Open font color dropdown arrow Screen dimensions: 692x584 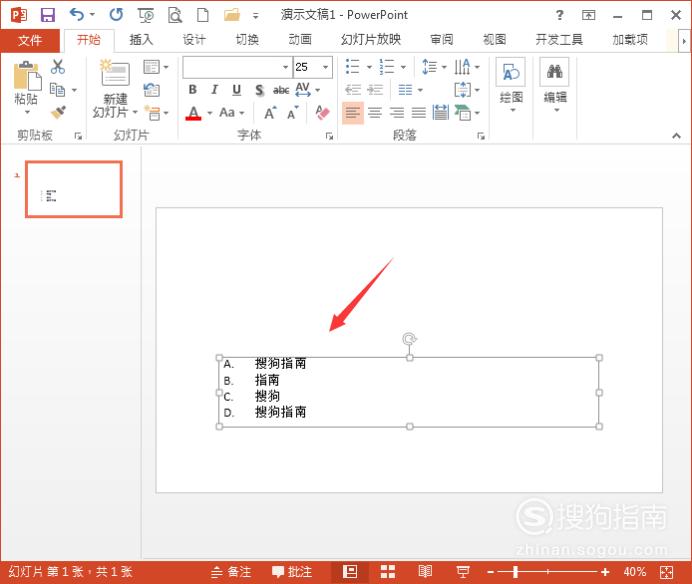tap(210, 113)
